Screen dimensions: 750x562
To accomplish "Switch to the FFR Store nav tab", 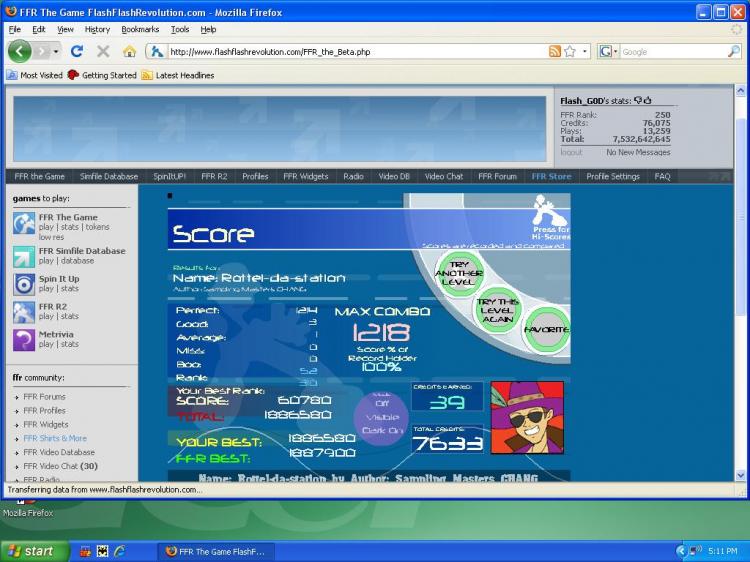I will [551, 176].
